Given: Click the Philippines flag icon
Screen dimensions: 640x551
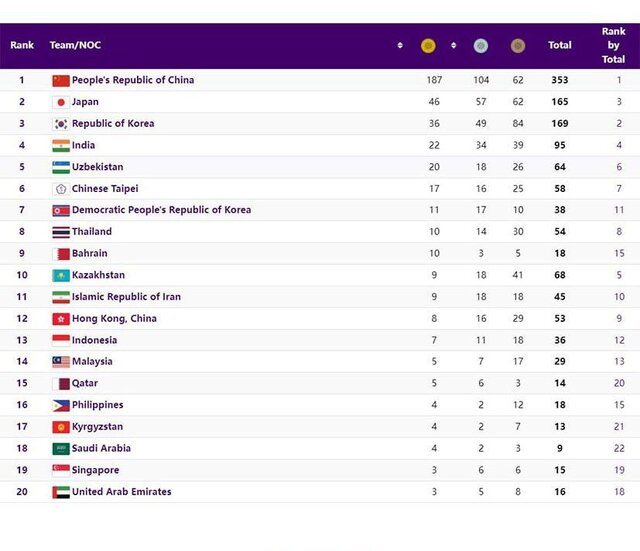Looking at the screenshot, I should (x=60, y=405).
